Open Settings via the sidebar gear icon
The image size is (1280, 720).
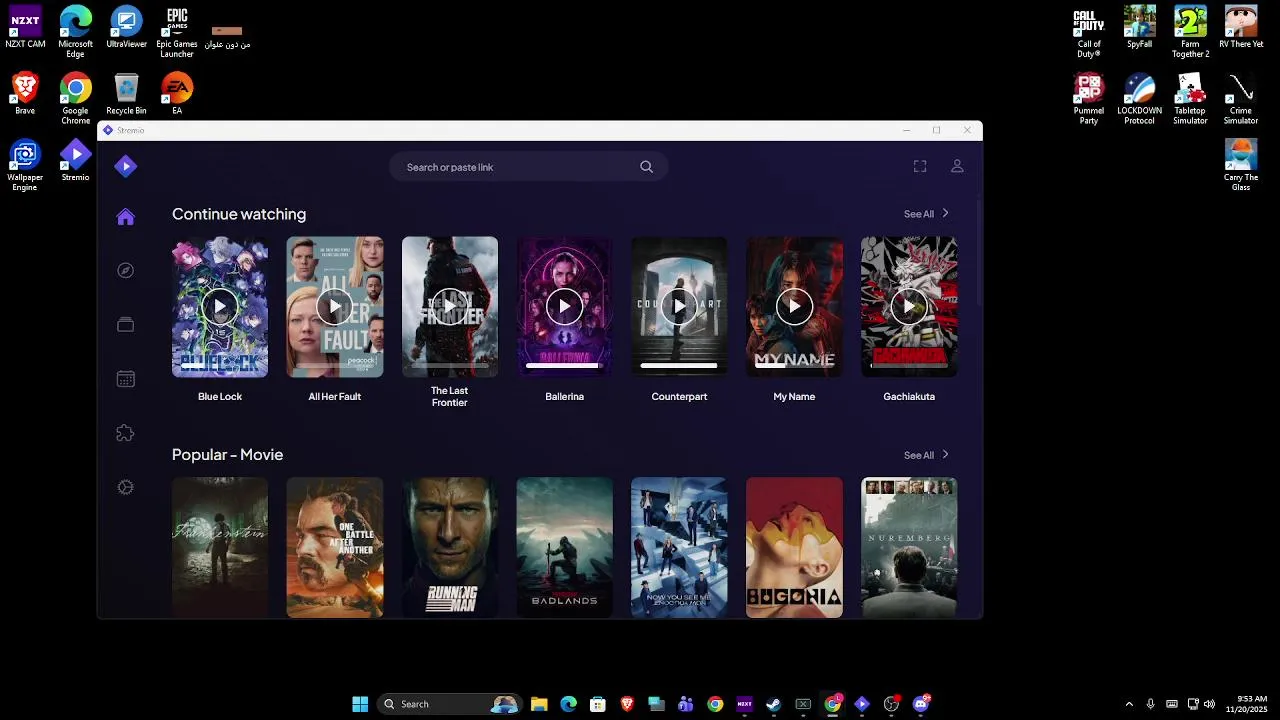[x=125, y=487]
